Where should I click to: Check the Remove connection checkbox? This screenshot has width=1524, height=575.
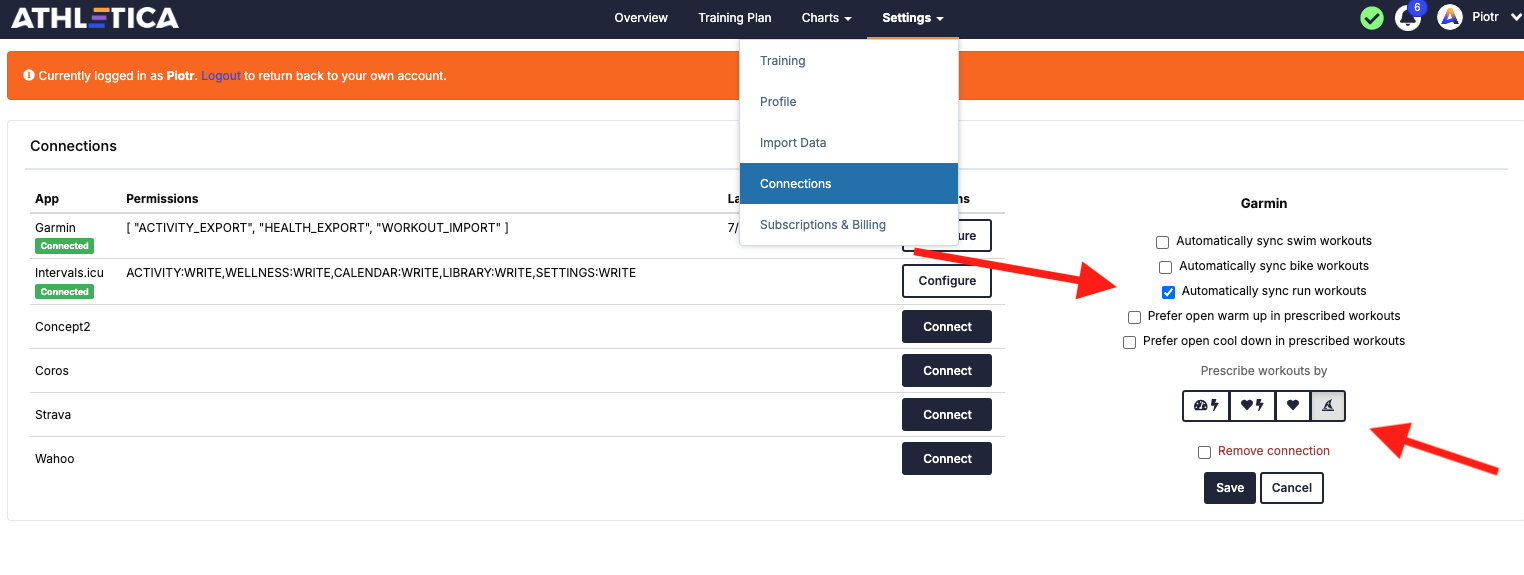1204,452
